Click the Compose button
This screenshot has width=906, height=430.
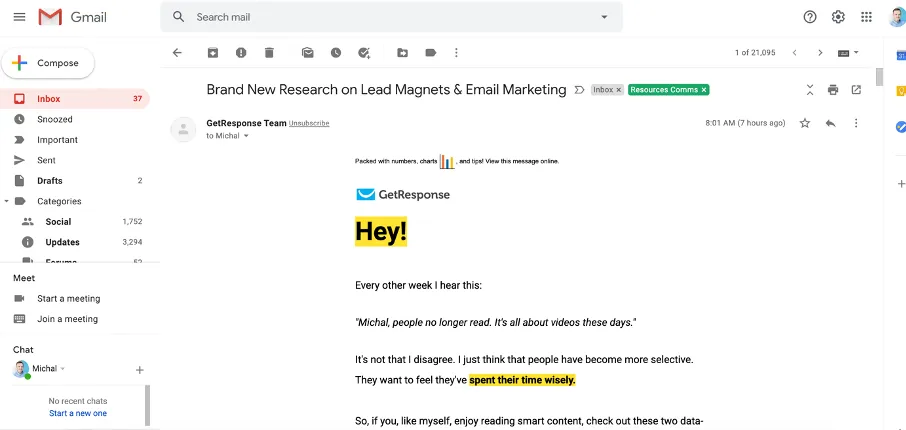[x=48, y=63]
